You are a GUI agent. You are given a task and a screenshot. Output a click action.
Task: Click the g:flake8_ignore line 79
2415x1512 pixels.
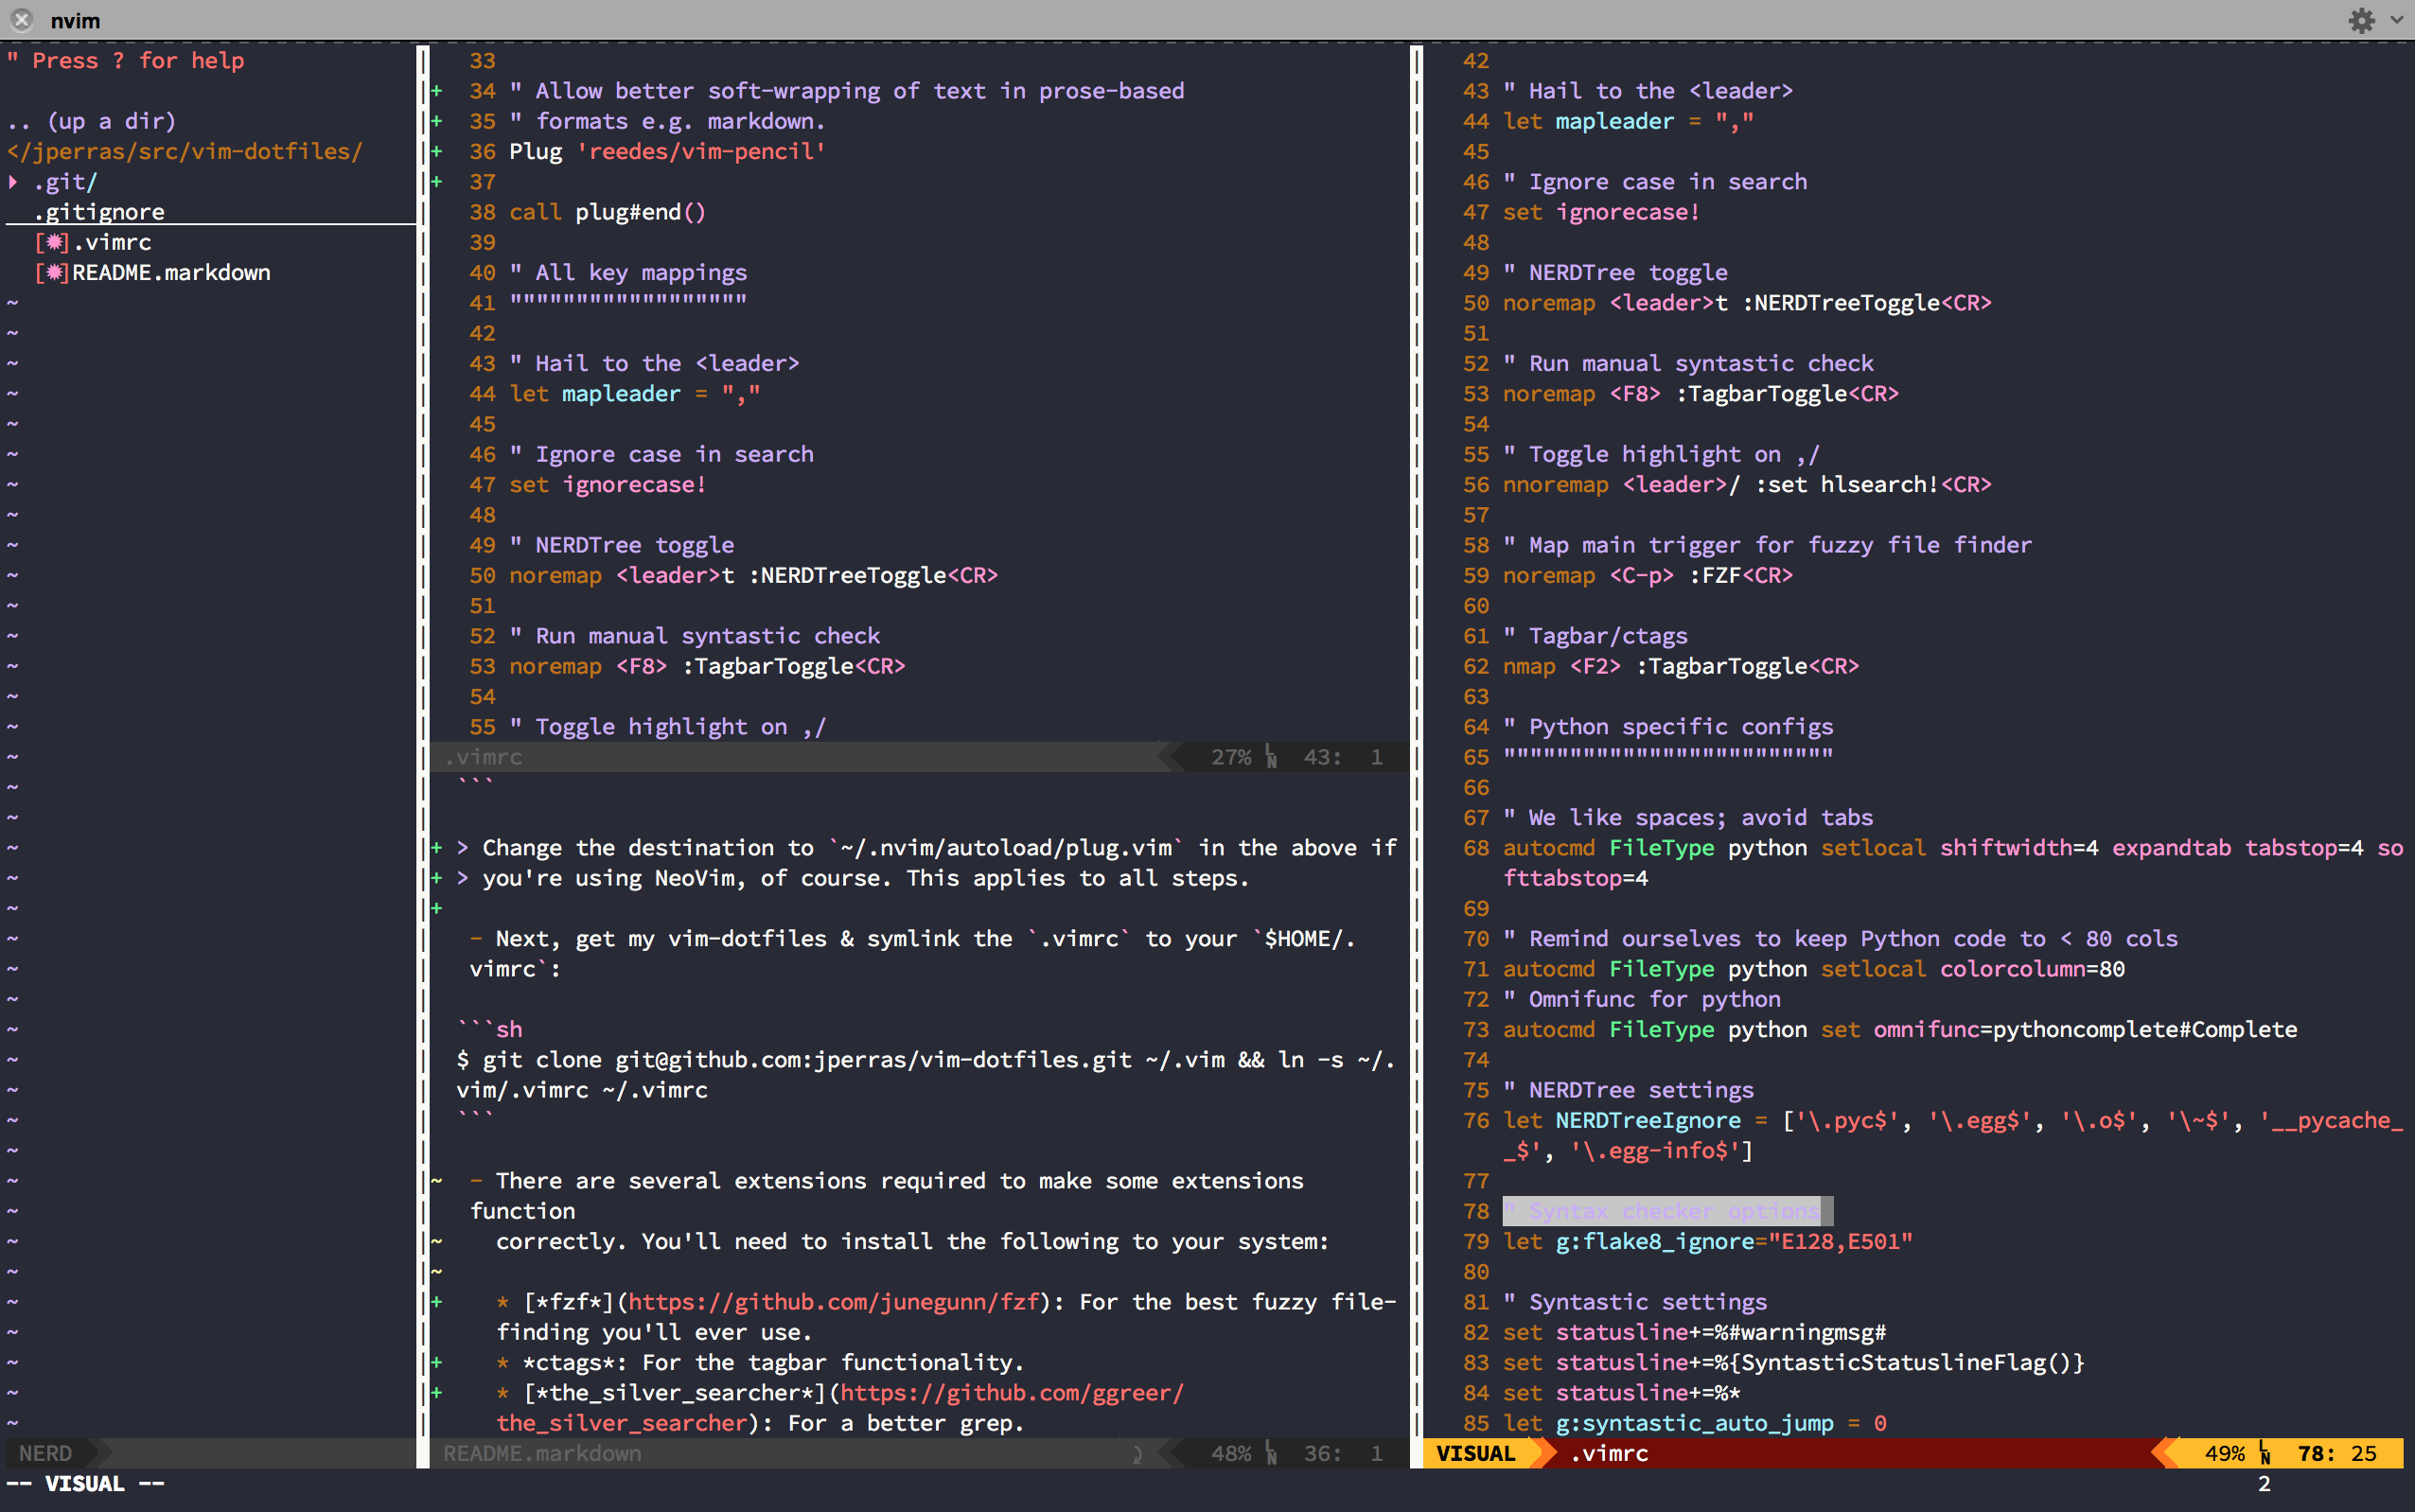[x=1708, y=1242]
